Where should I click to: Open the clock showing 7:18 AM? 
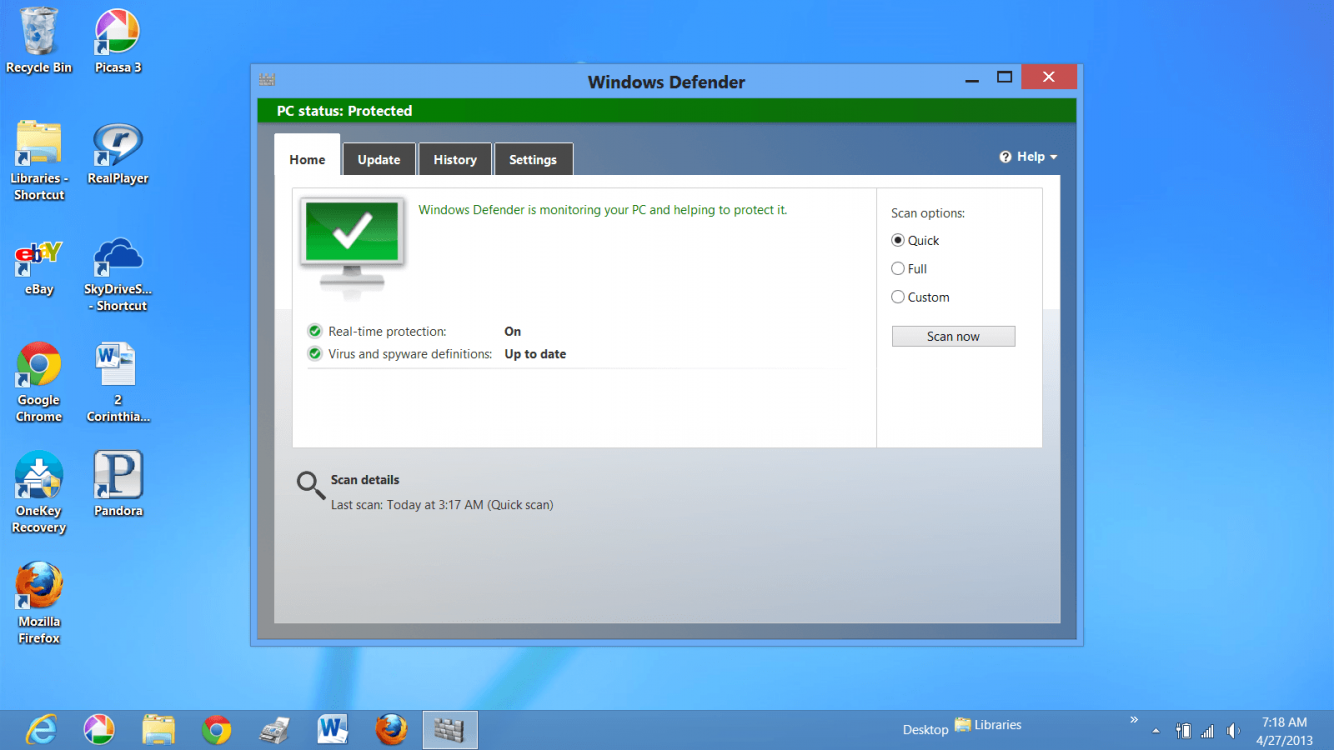(x=1284, y=731)
